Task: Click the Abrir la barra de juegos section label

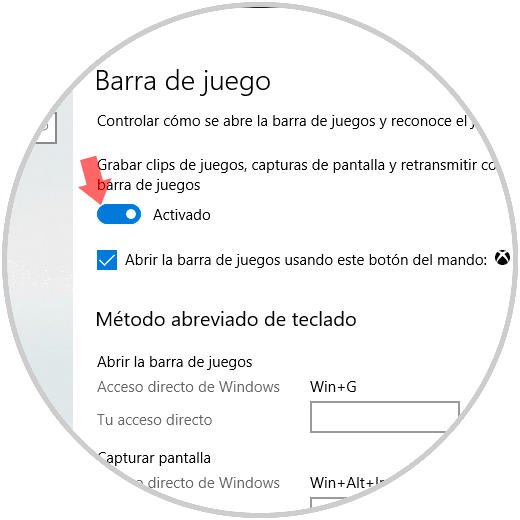Action: (175, 362)
